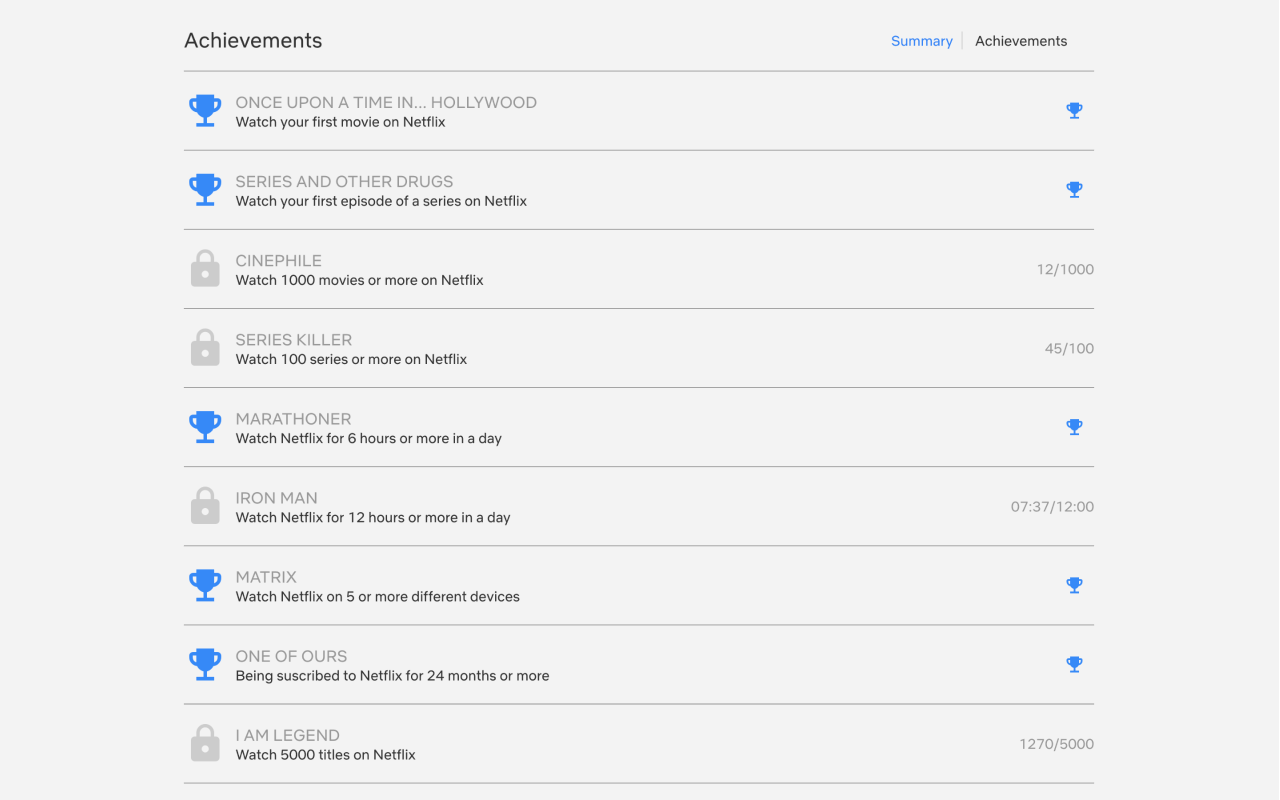Select the SERIES KILLER achievement title
The image size is (1280, 800).
coord(294,339)
